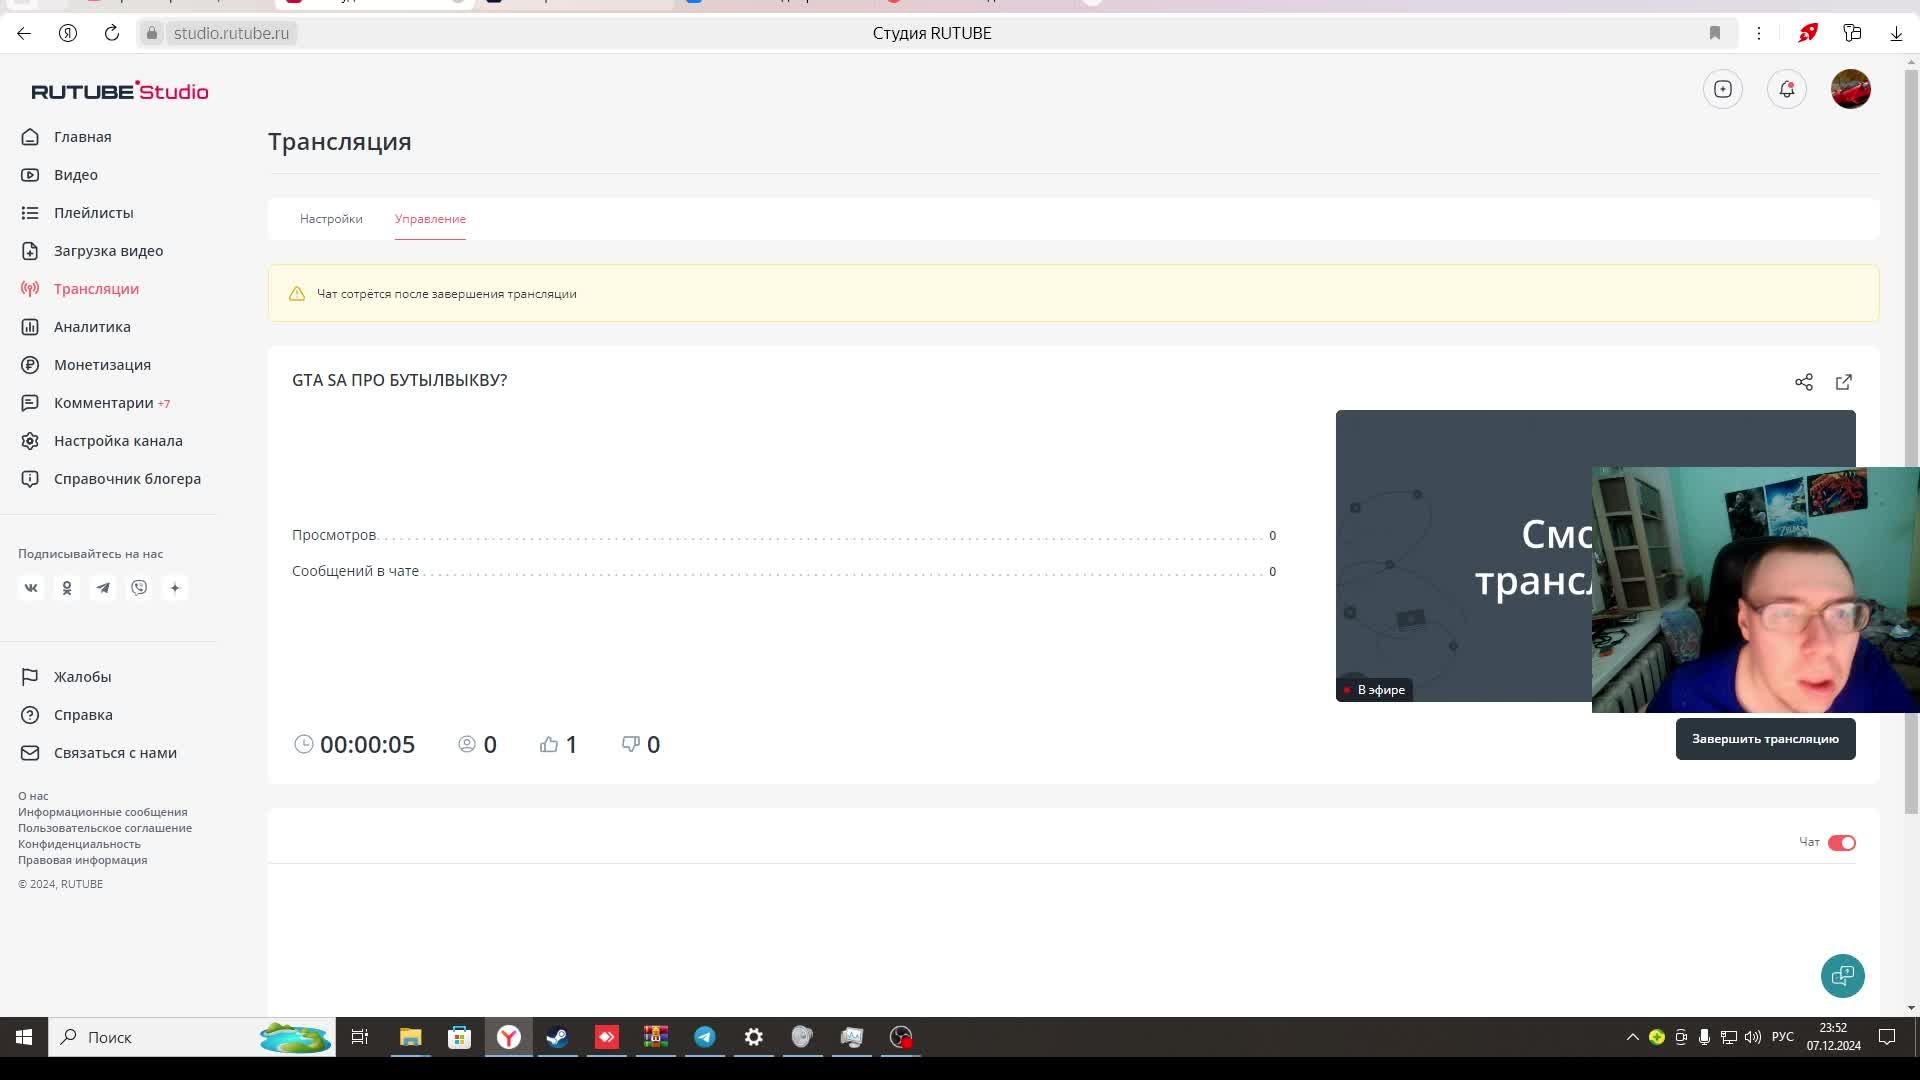This screenshot has width=1920, height=1080.
Task: Click the Завершить трансляцию button
Action: click(x=1765, y=739)
